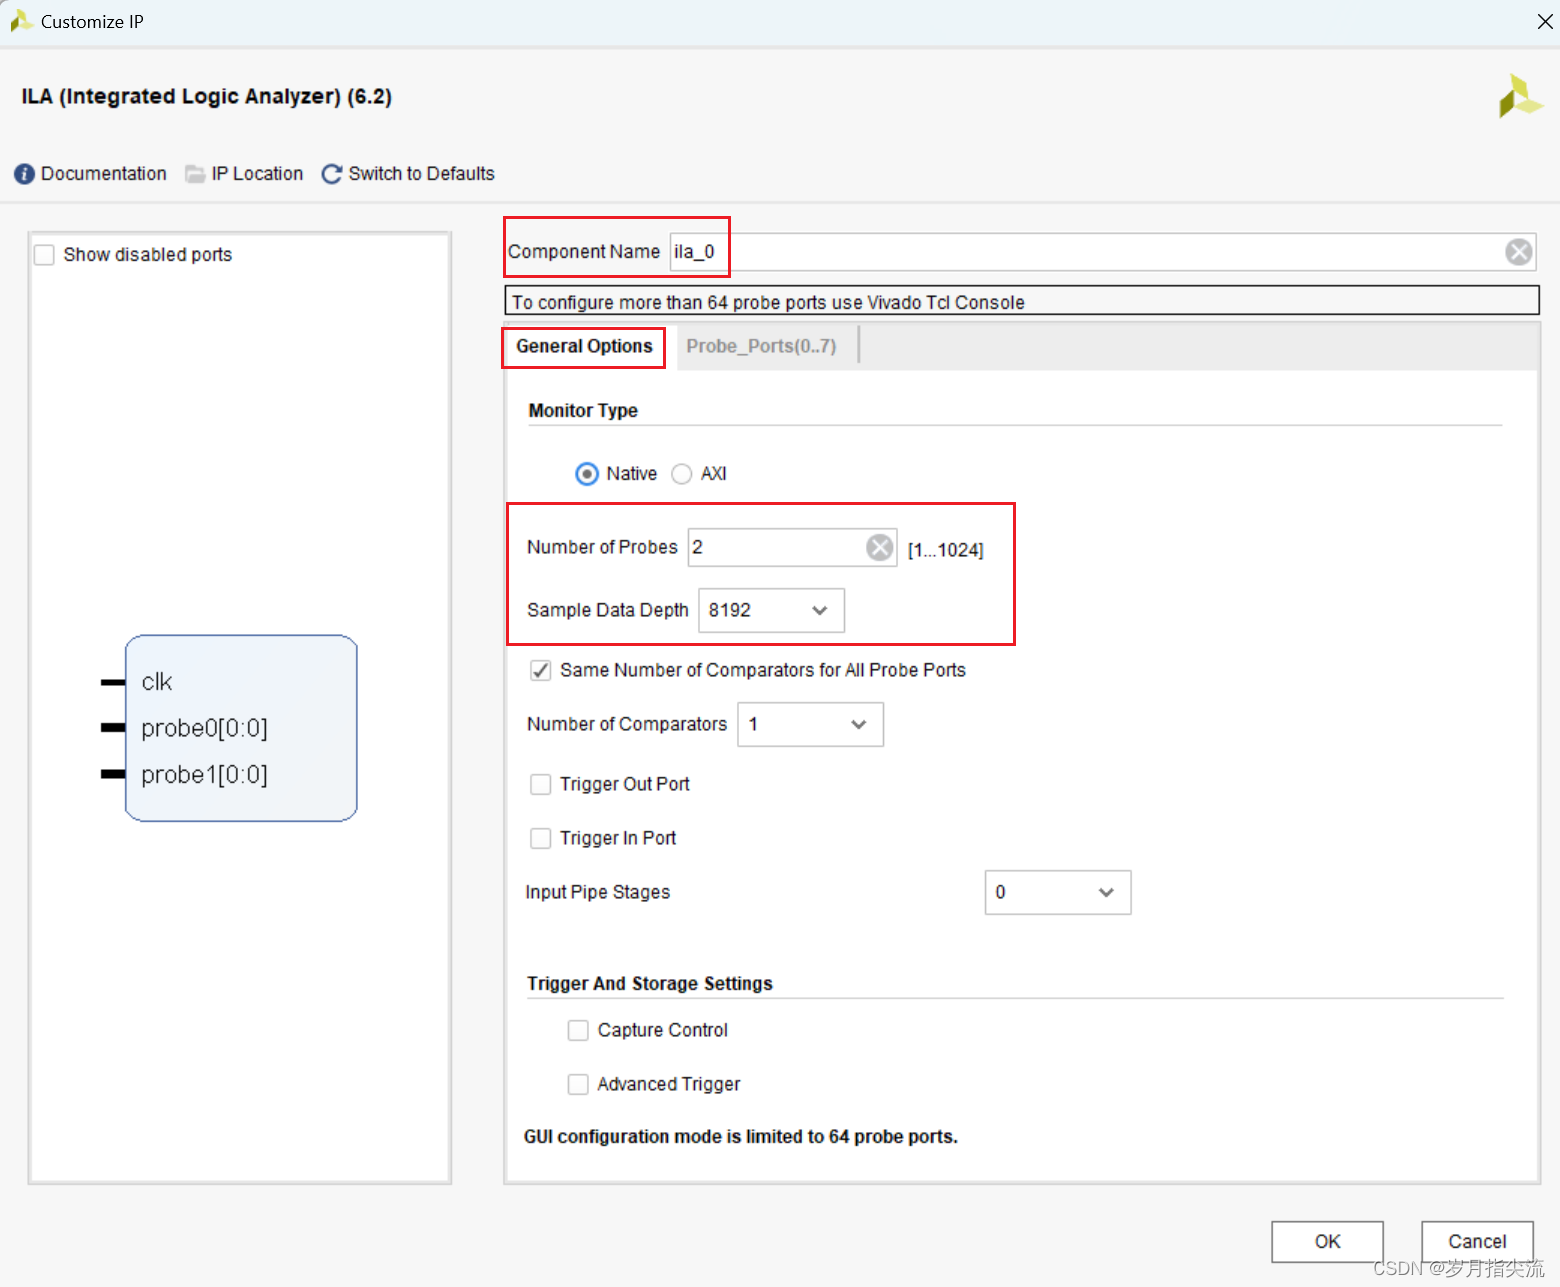Screen dimensions: 1560x1287
Task: Click the Xilinx logo at top right
Action: coord(1520,96)
